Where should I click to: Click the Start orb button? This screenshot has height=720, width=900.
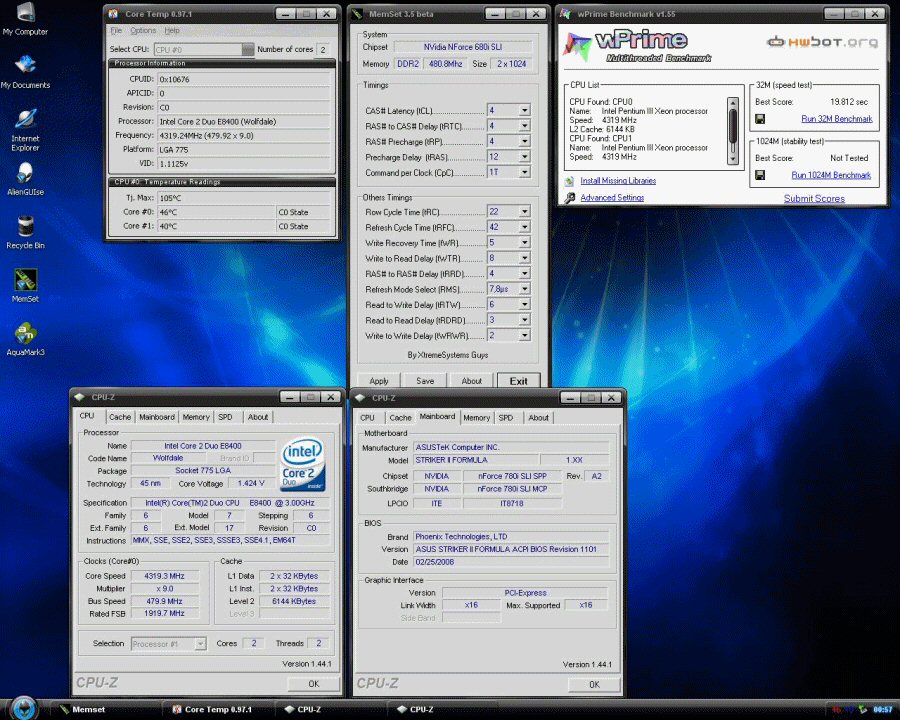tap(24, 707)
